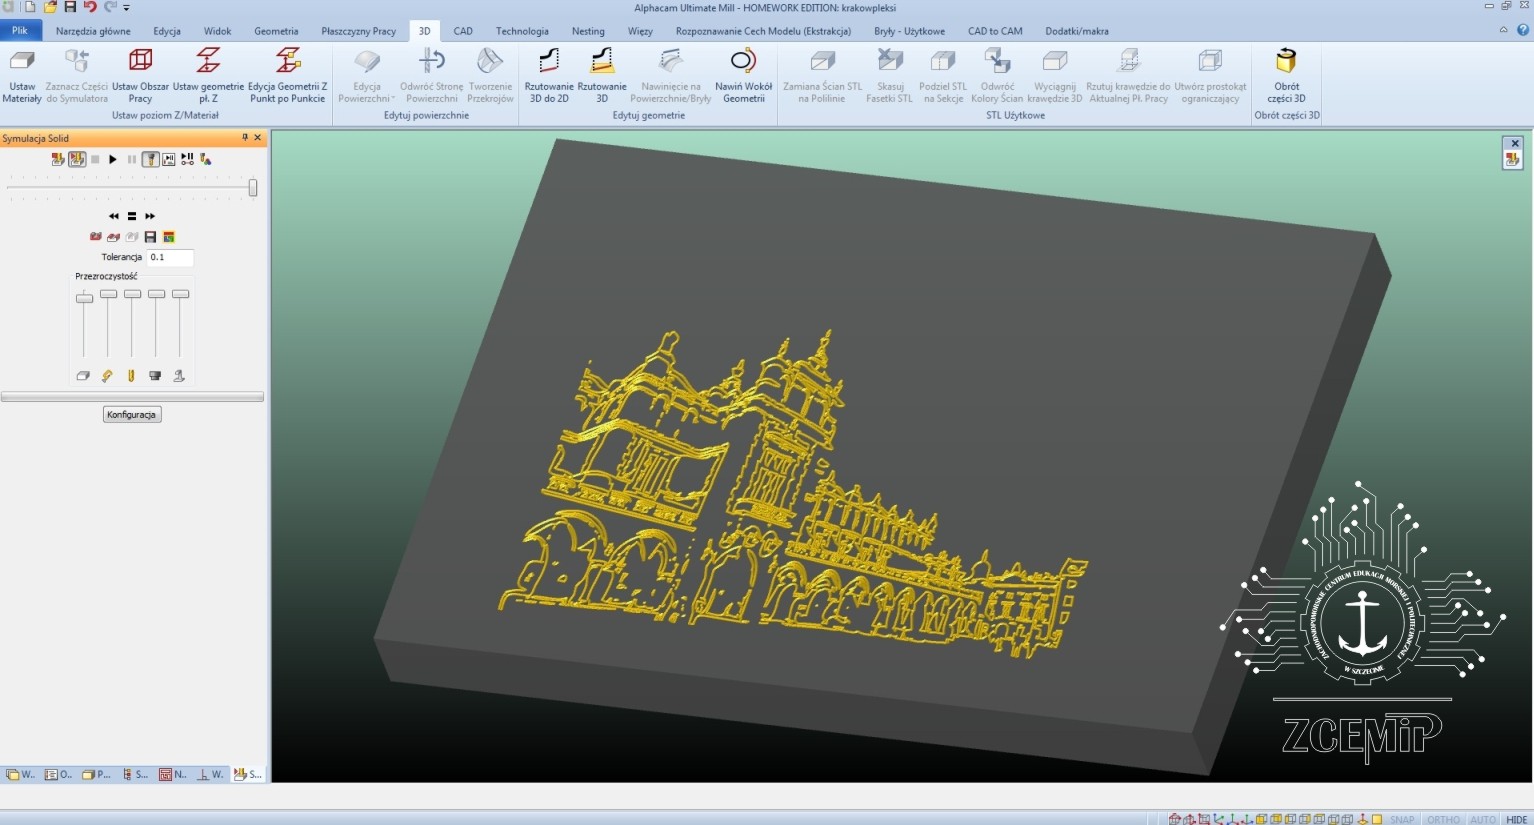Toggle the show tool button in simulation
Screen dimensions: 1534x825
(150, 159)
